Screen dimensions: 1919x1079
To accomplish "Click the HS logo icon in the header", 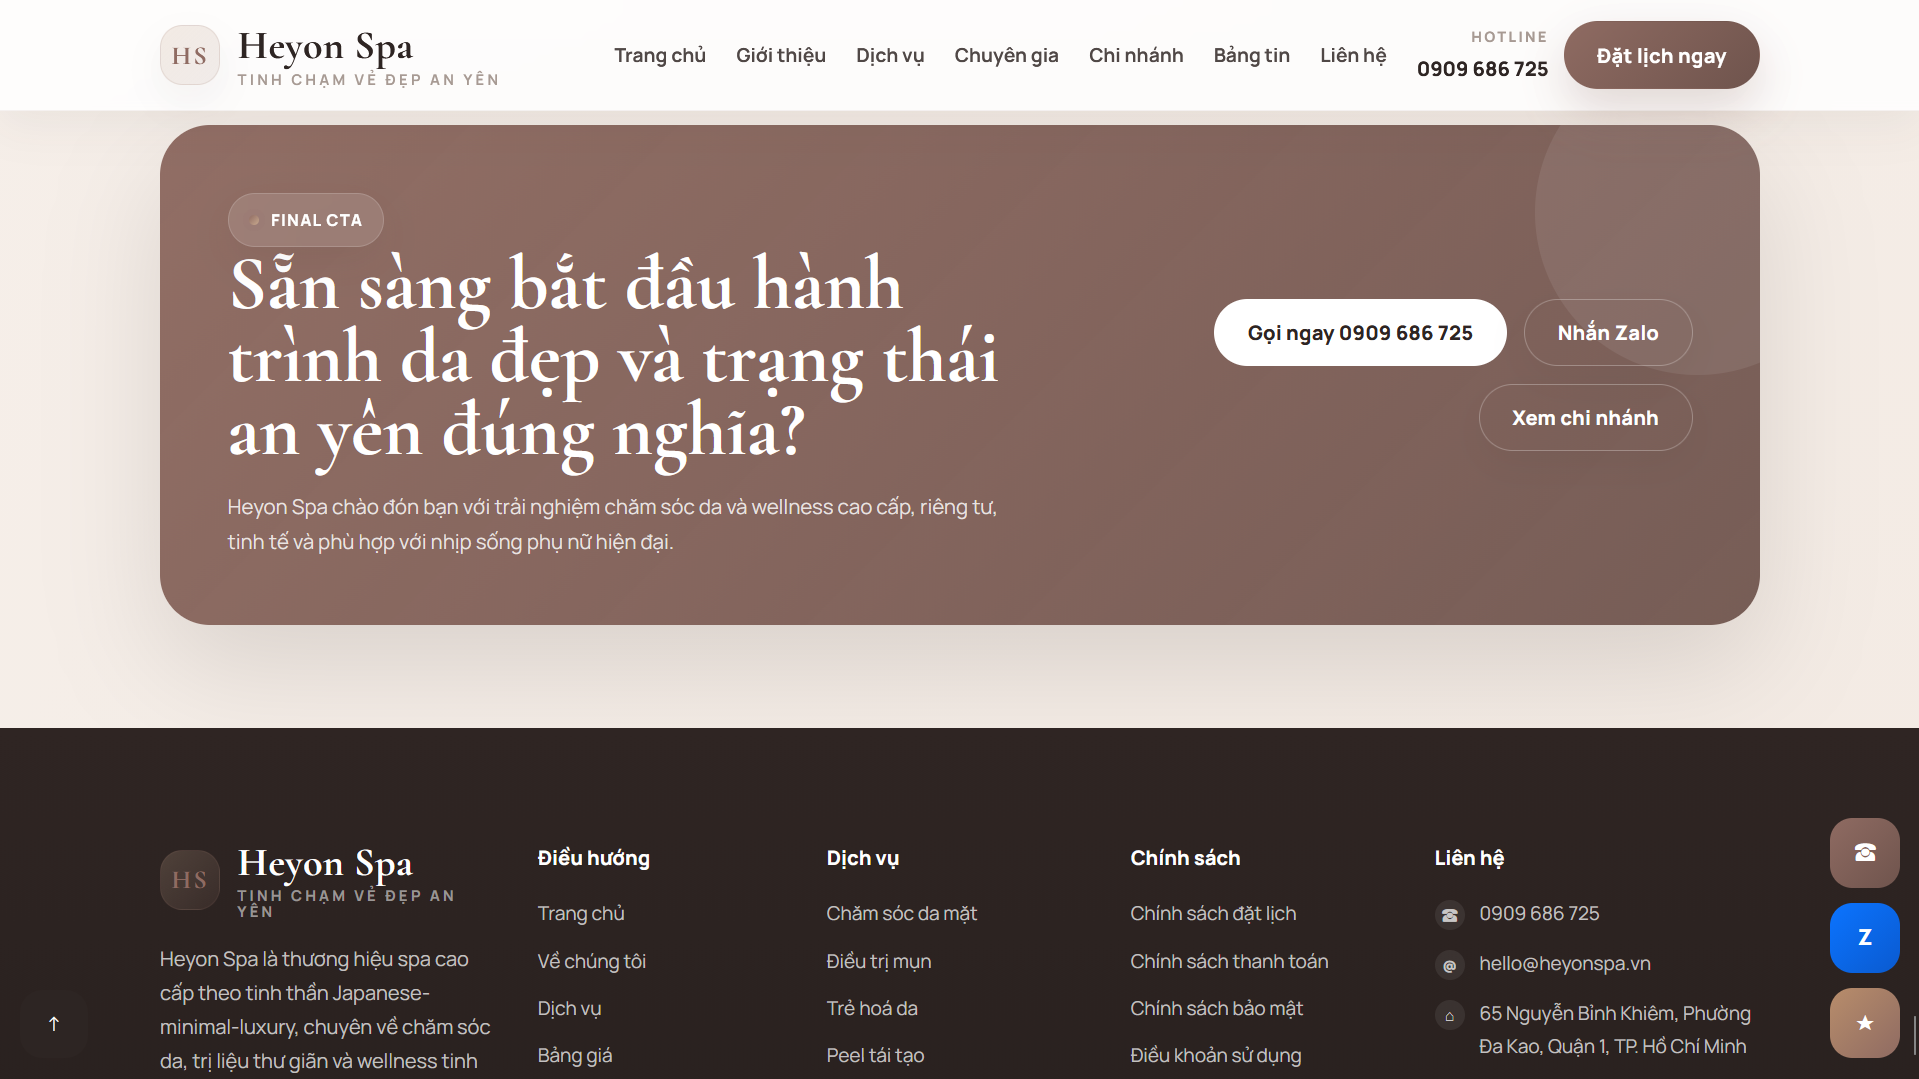I will coord(189,55).
